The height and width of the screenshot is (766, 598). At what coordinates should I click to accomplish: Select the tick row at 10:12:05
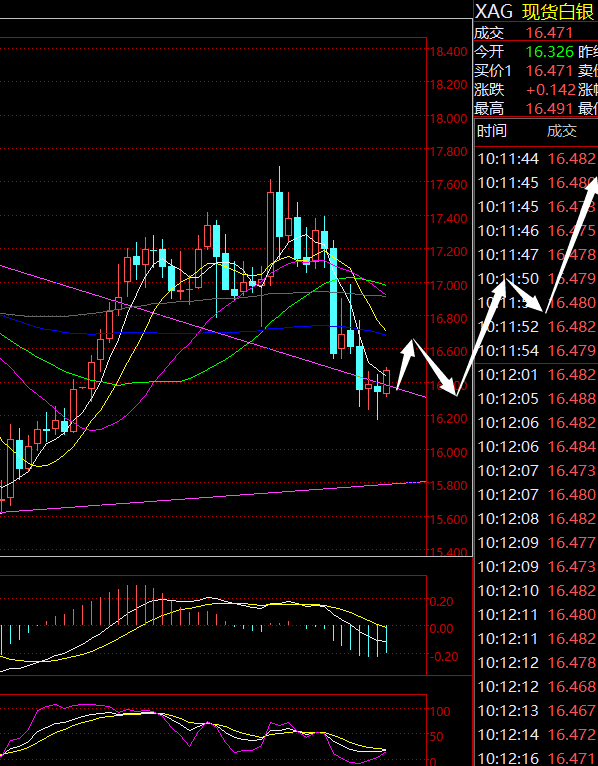[x=536, y=398]
